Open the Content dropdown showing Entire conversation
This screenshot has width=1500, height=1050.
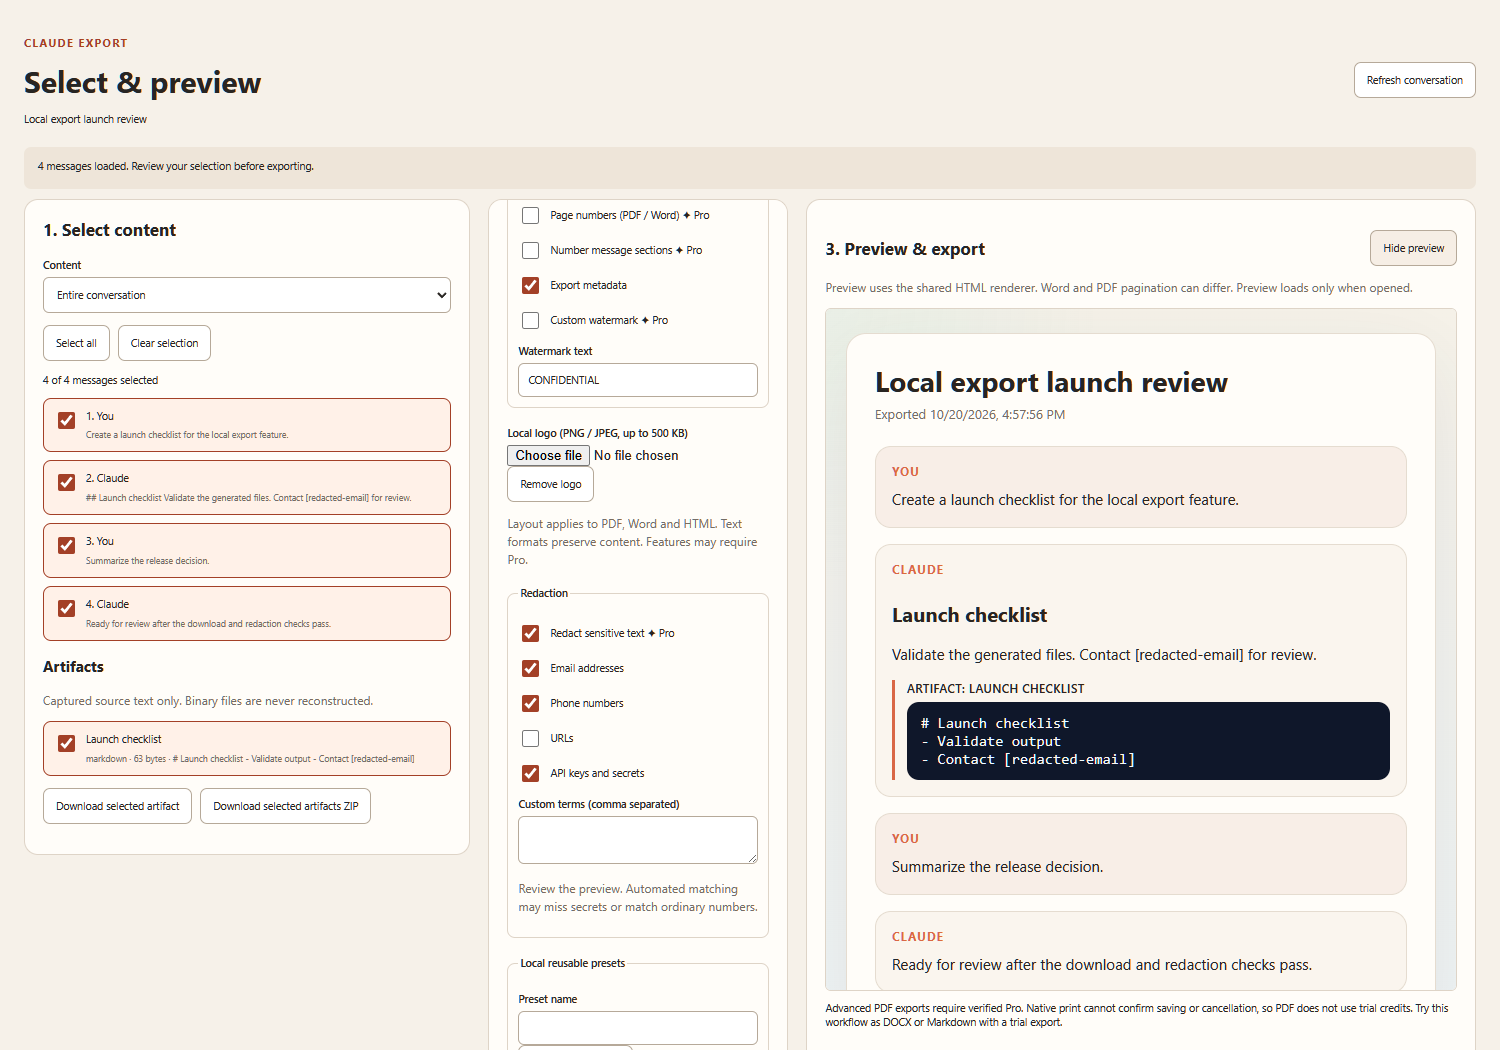247,295
